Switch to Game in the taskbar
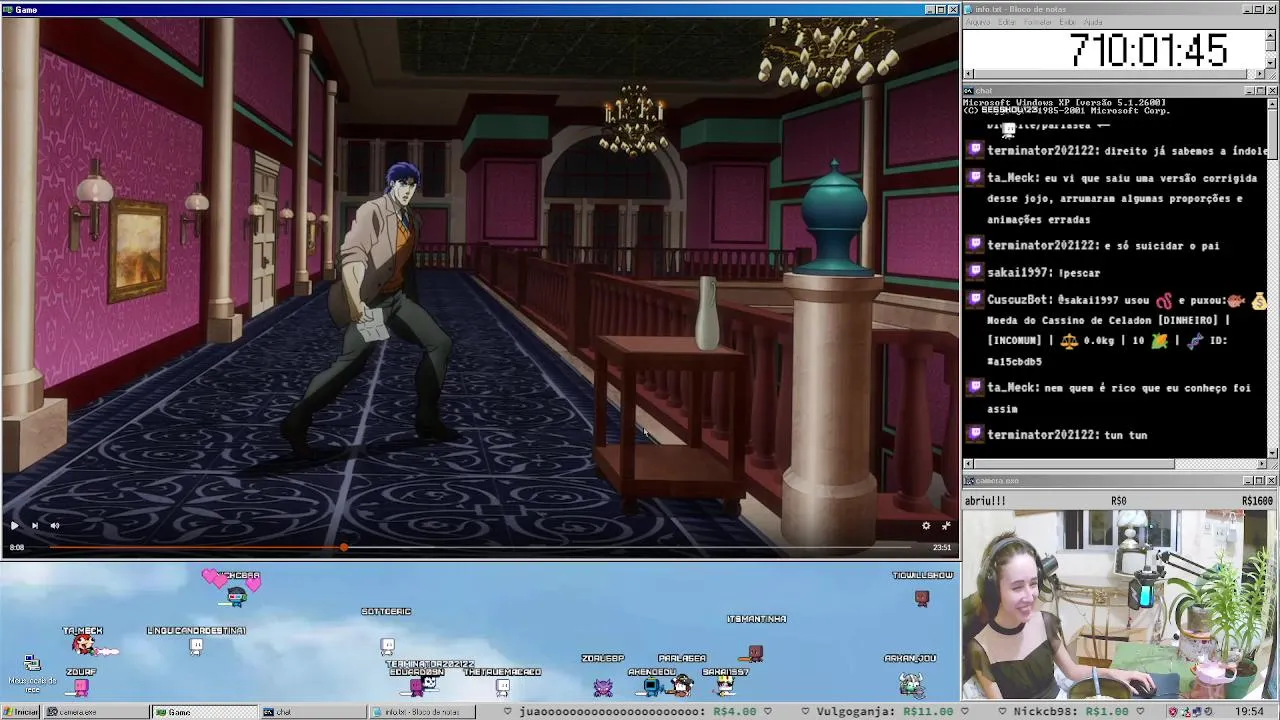Viewport: 1280px width, 720px height. pyautogui.click(x=204, y=712)
